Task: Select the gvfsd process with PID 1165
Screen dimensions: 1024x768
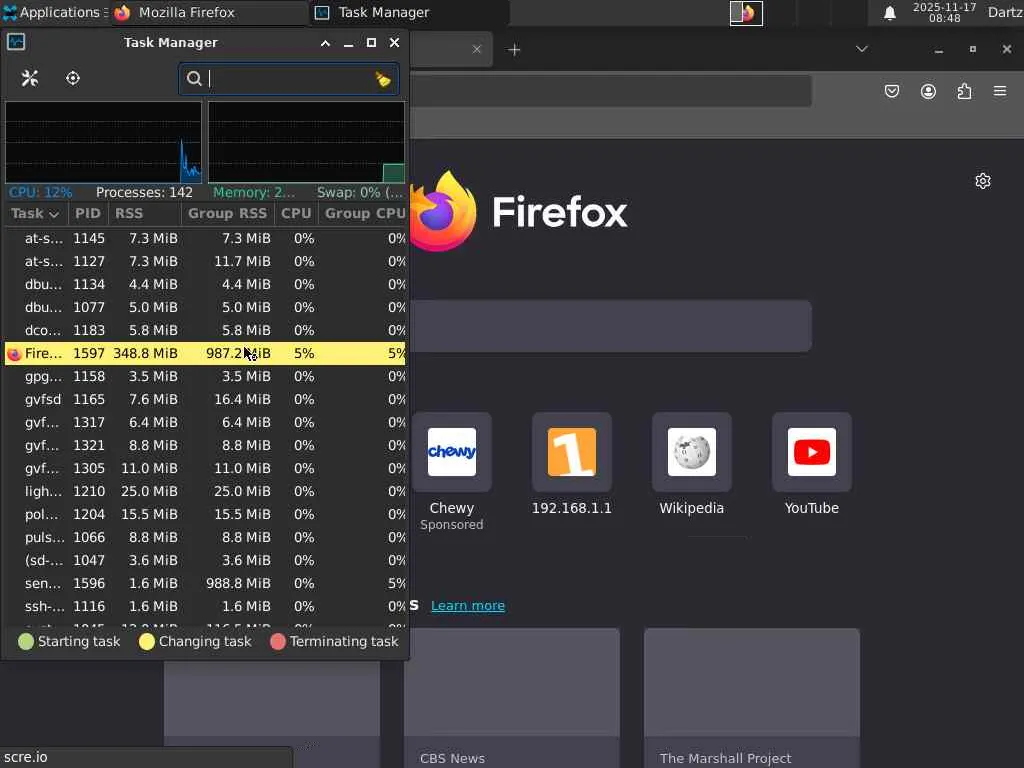Action: [x=205, y=400]
